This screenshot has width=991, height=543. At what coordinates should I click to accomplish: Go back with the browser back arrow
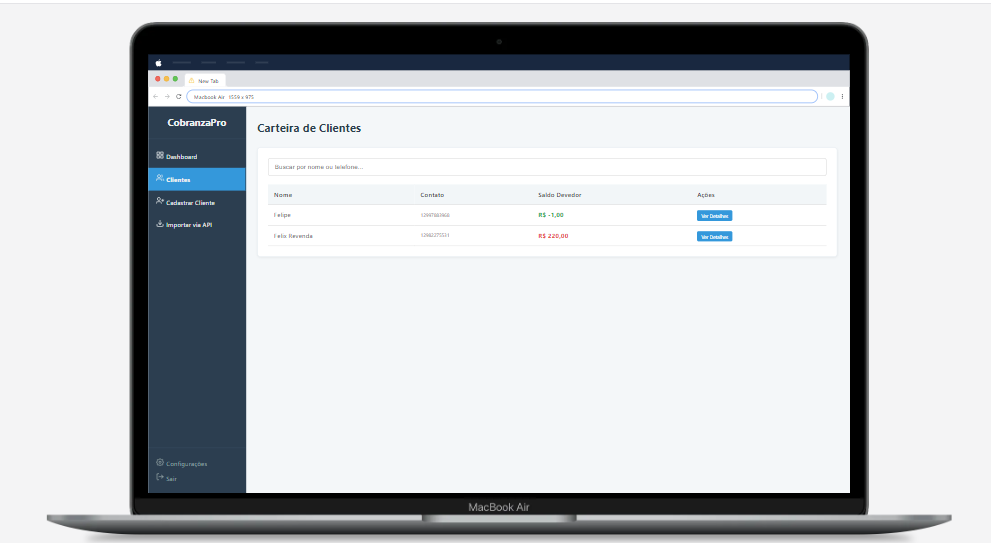point(155,96)
